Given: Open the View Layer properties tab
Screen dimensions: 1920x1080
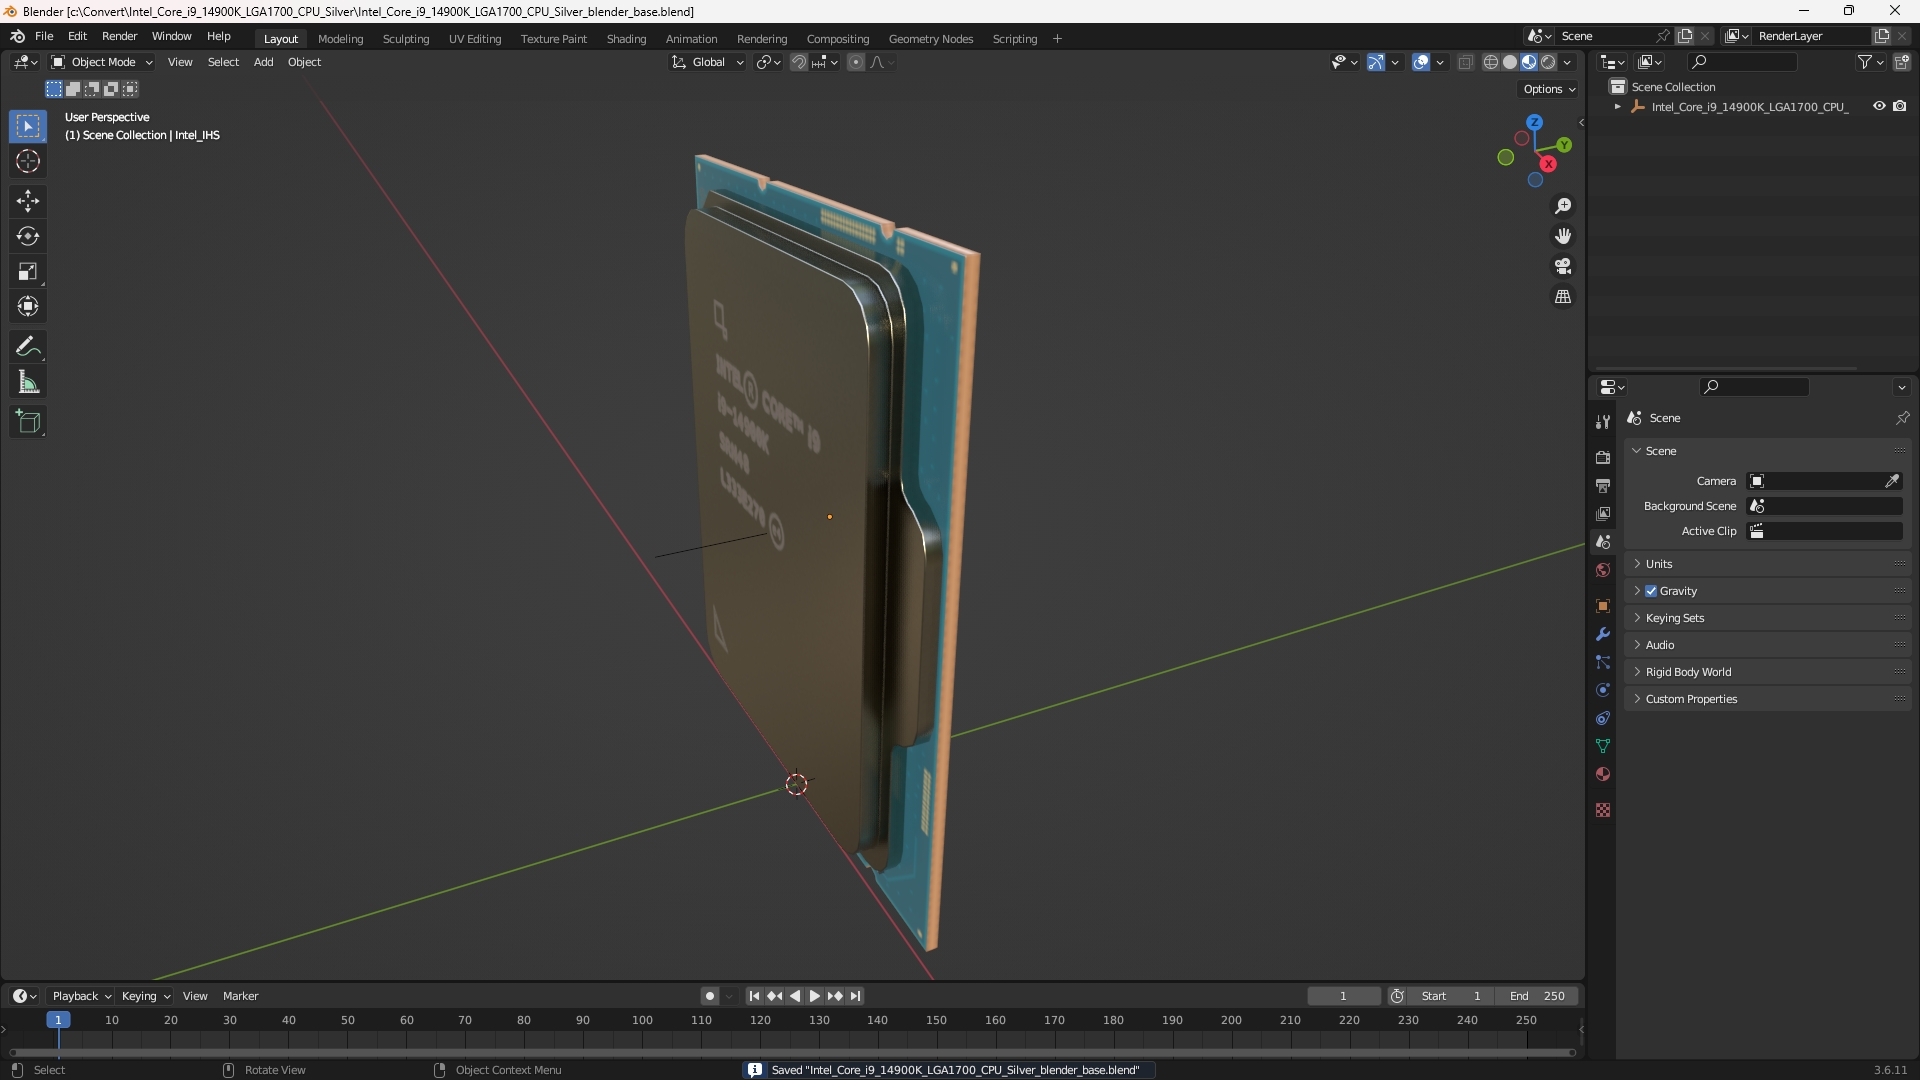Looking at the screenshot, I should [1603, 513].
